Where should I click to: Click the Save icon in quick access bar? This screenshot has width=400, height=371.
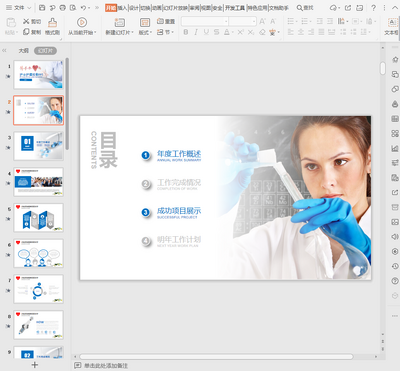coord(42,7)
